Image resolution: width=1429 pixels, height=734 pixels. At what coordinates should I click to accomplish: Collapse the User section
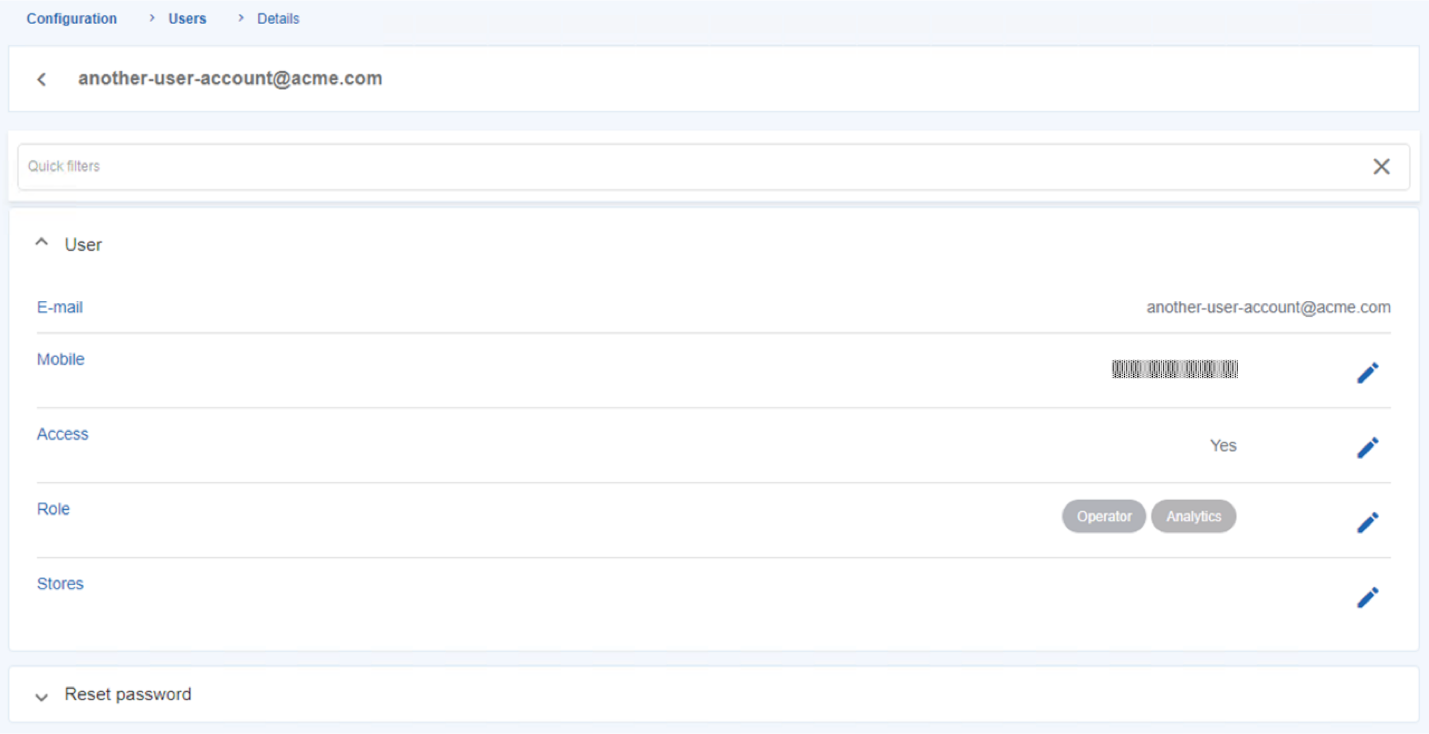pyautogui.click(x=42, y=243)
